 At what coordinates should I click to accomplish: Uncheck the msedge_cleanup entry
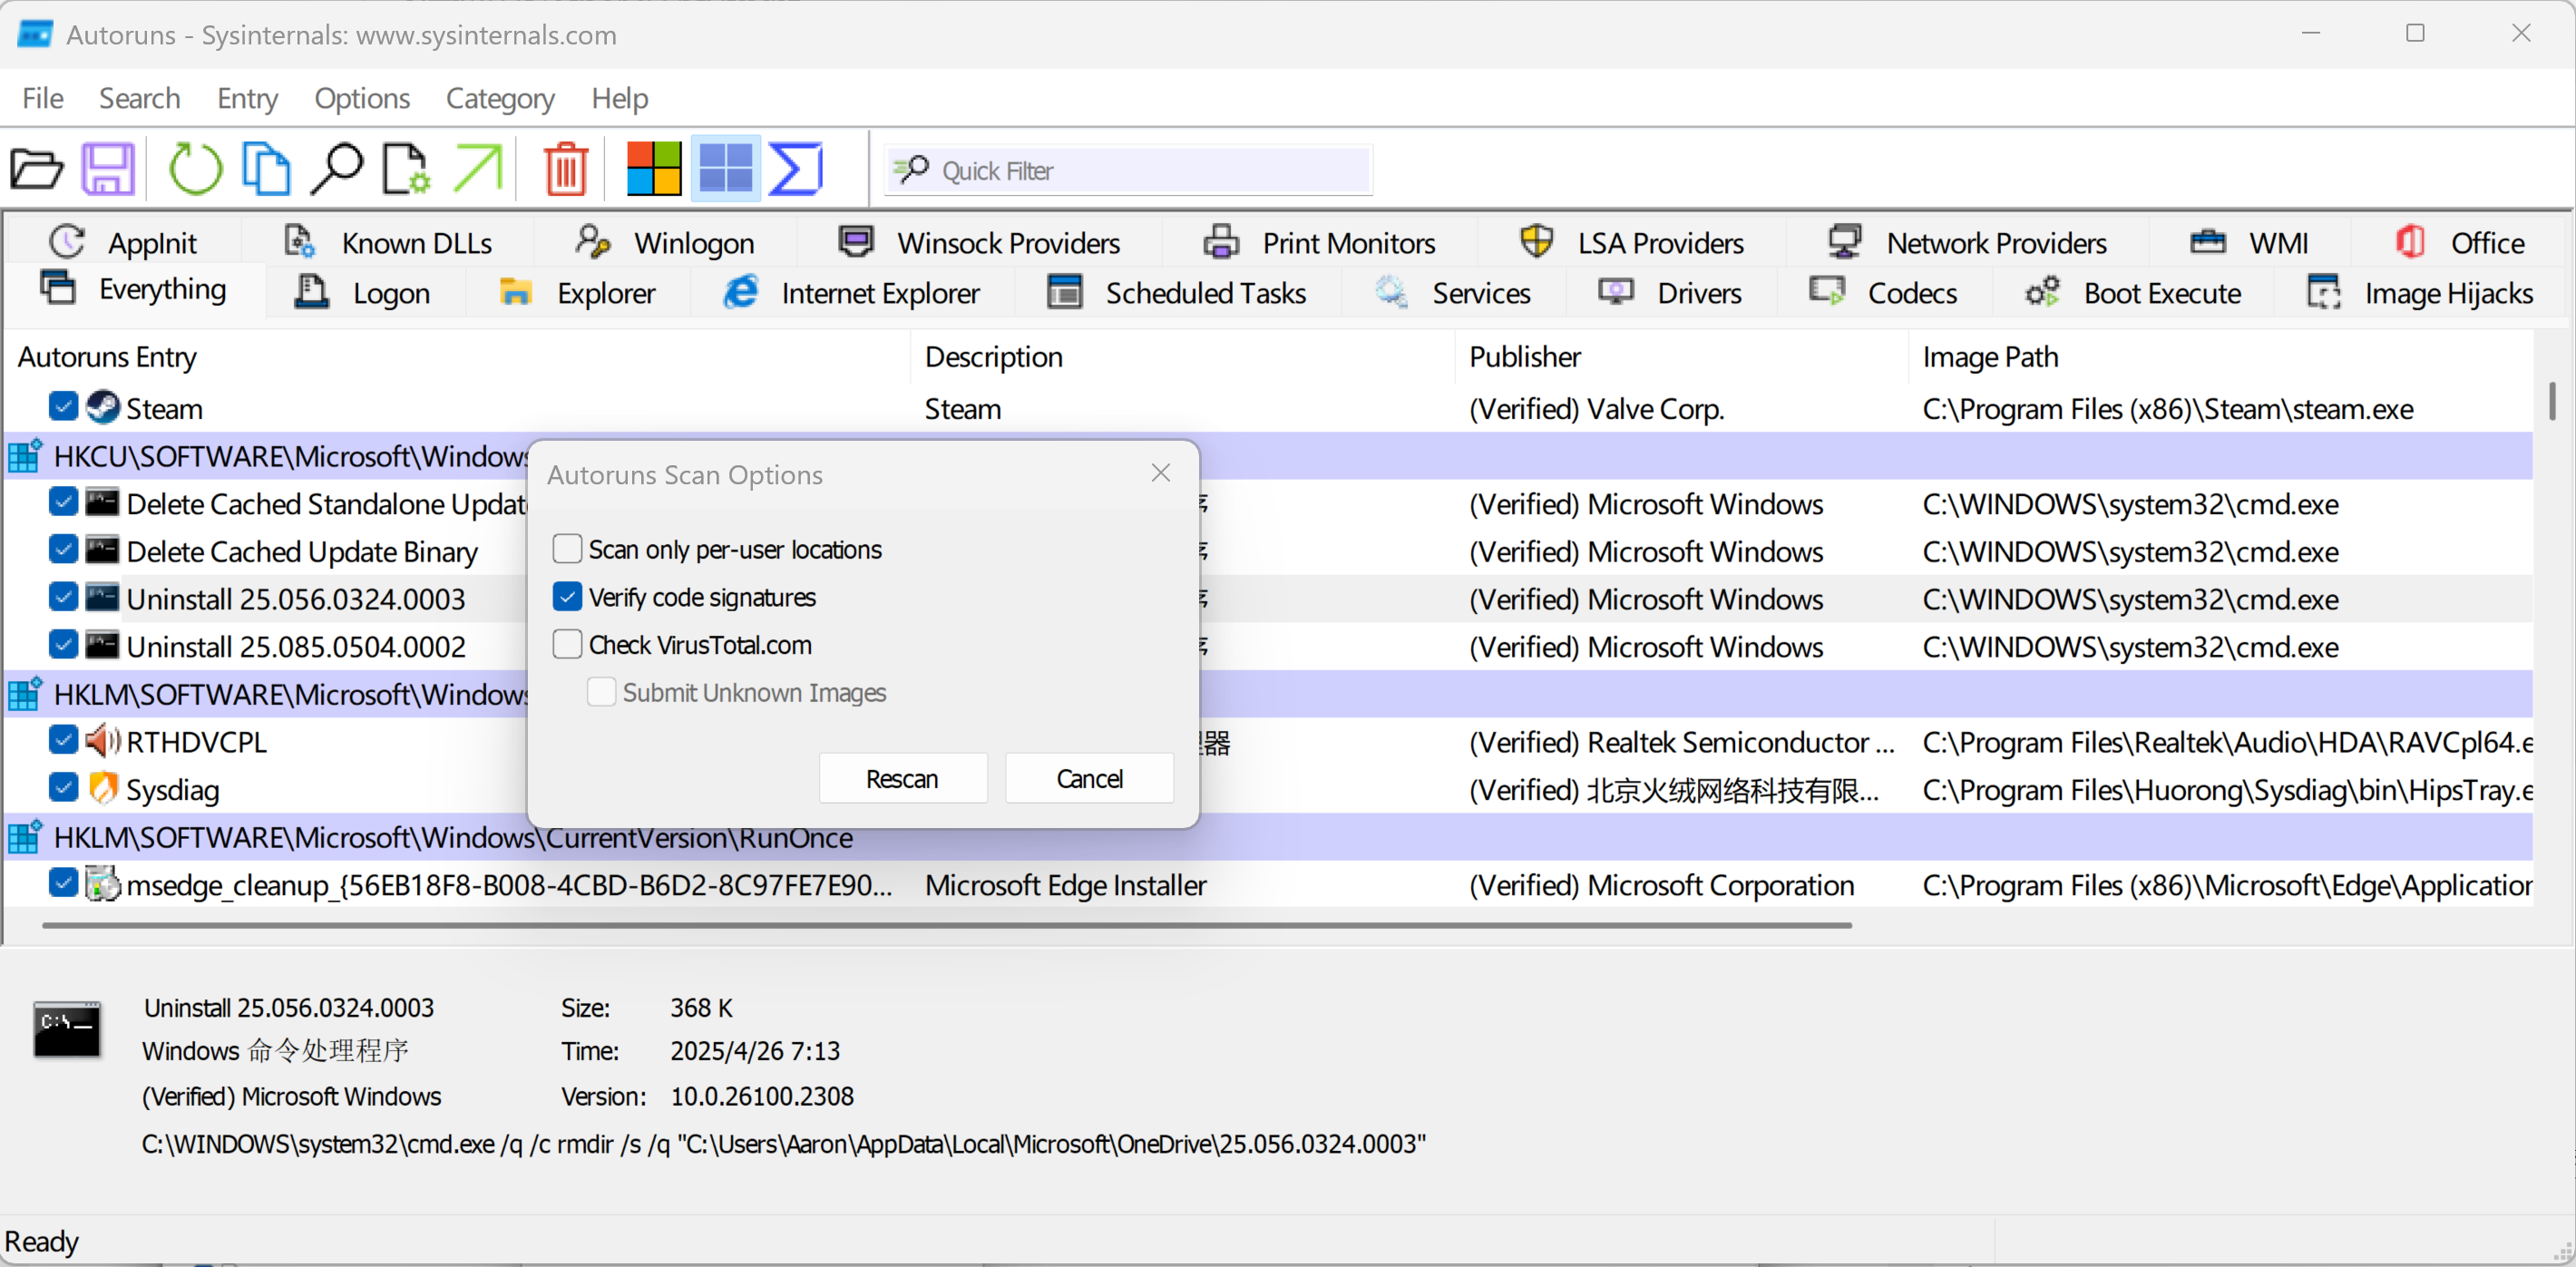(63, 883)
